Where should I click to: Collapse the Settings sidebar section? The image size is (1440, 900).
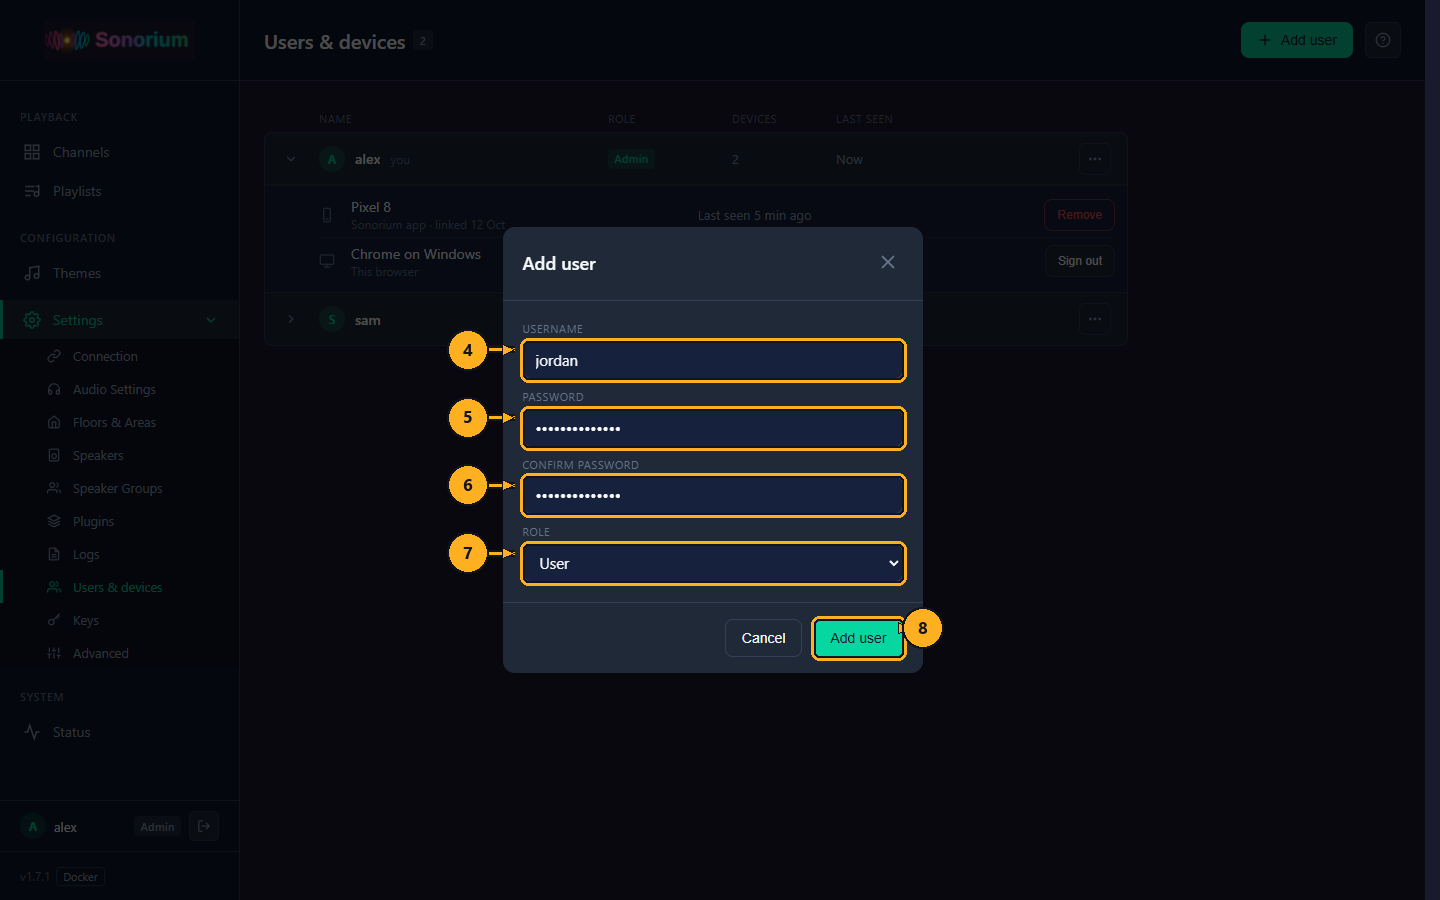(x=119, y=320)
